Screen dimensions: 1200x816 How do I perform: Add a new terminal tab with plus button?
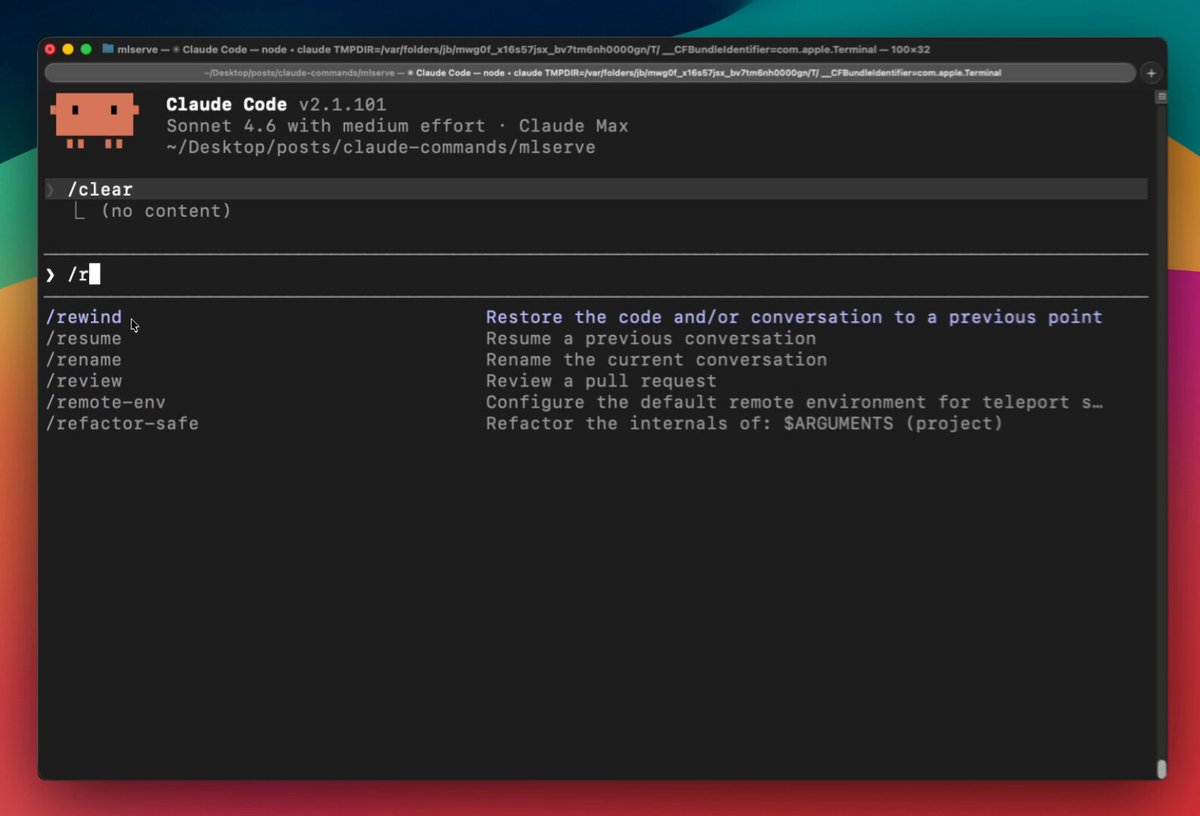pos(1151,73)
